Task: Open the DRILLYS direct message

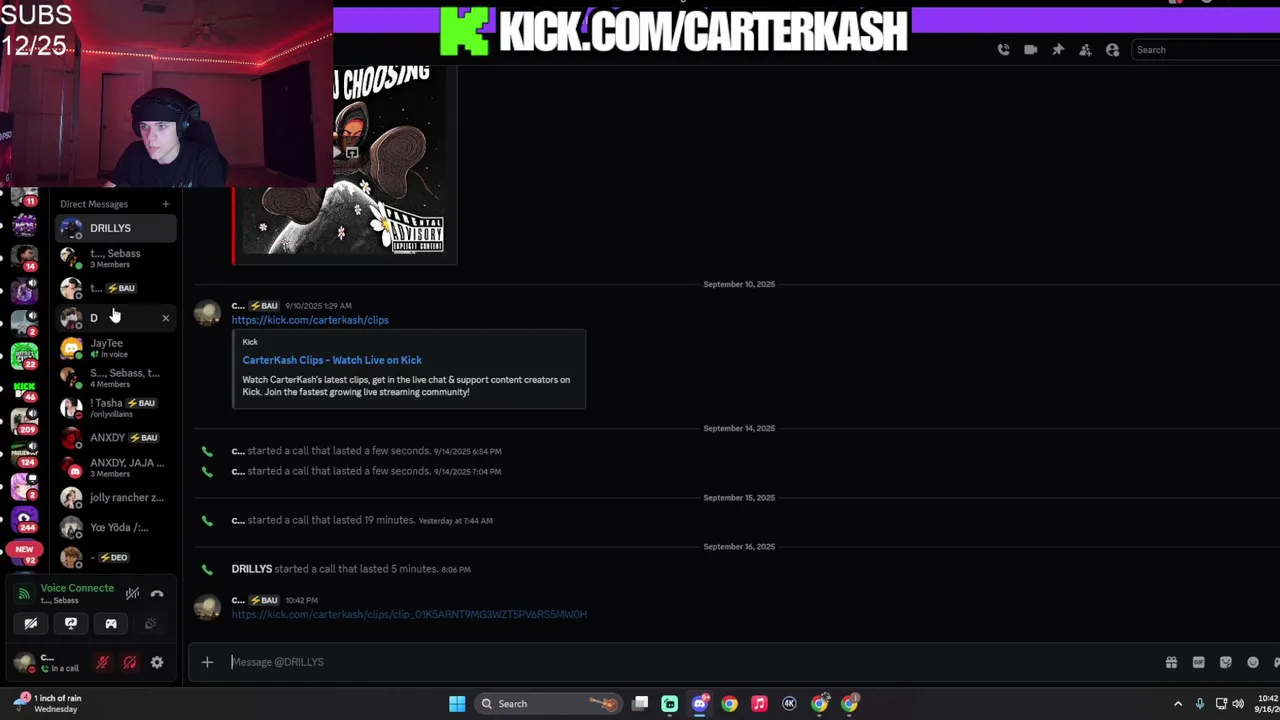Action: click(116, 228)
